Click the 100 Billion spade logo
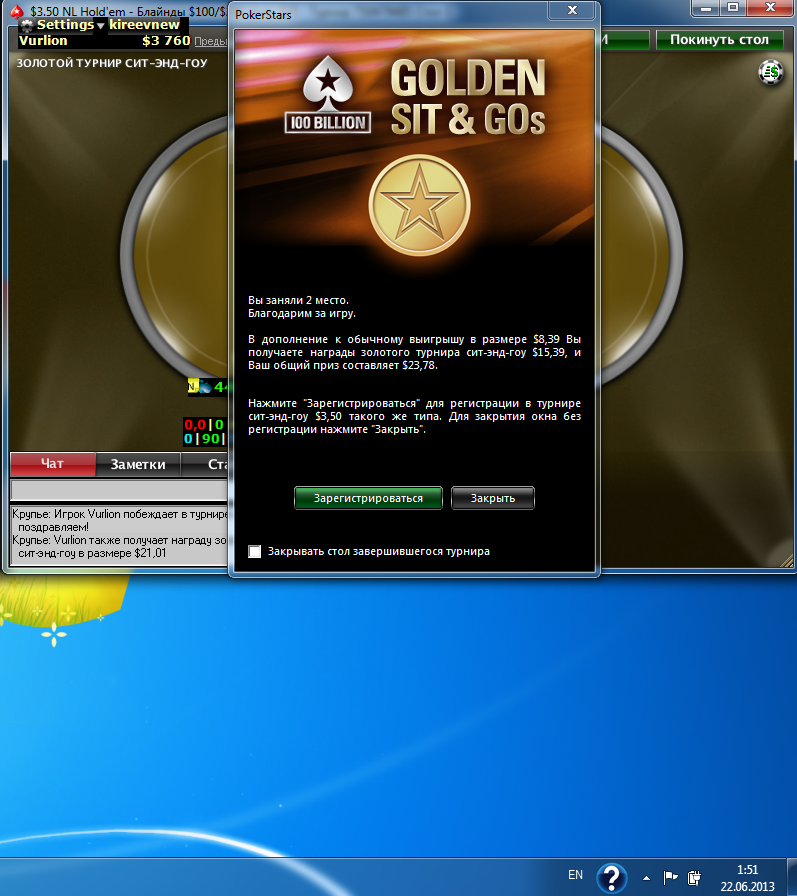This screenshot has height=896, width=797. 328,97
